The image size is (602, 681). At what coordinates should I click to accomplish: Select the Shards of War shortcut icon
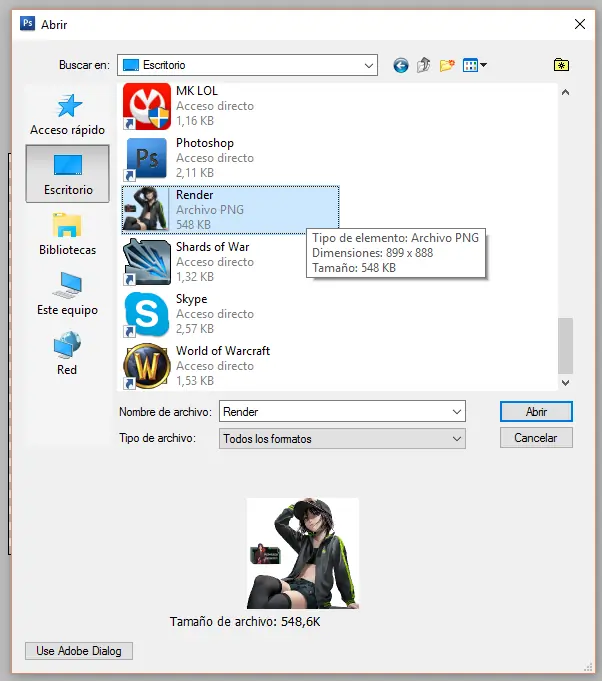[146, 262]
